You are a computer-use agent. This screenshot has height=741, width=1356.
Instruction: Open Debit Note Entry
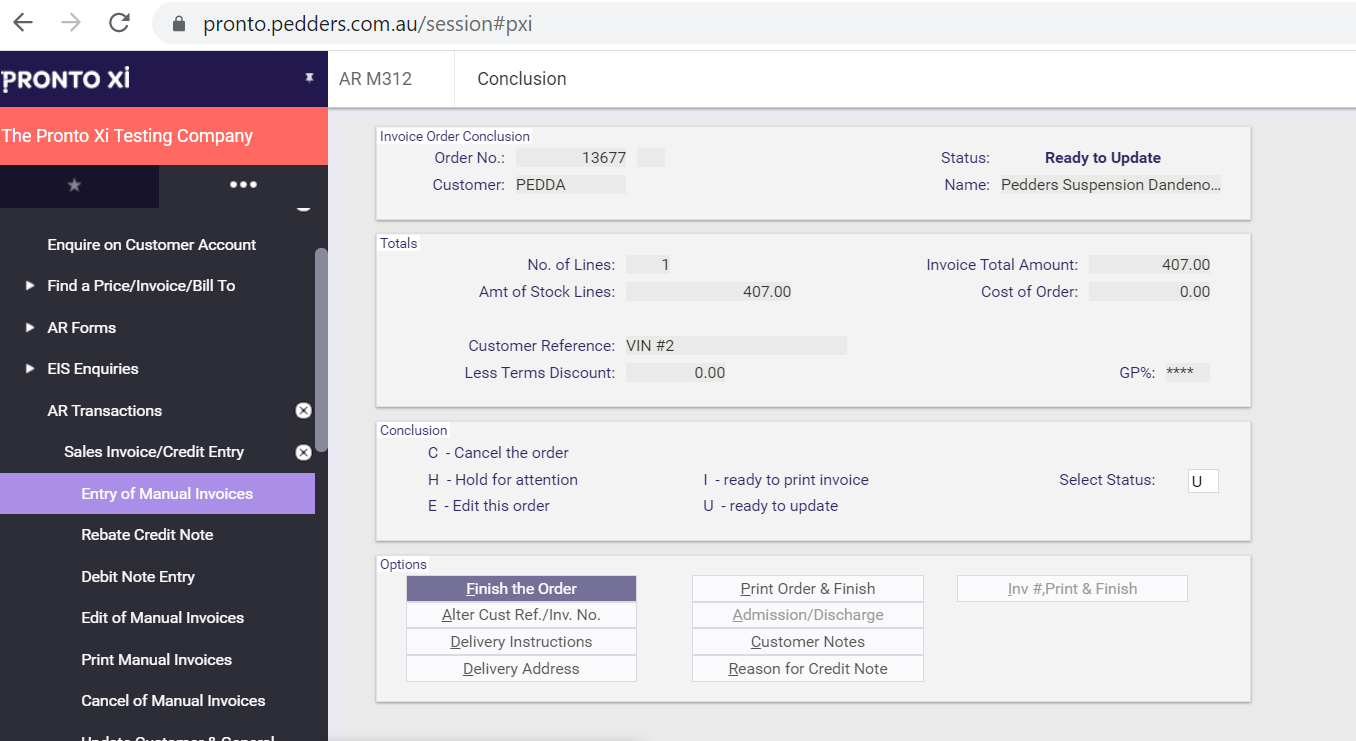[x=138, y=577]
